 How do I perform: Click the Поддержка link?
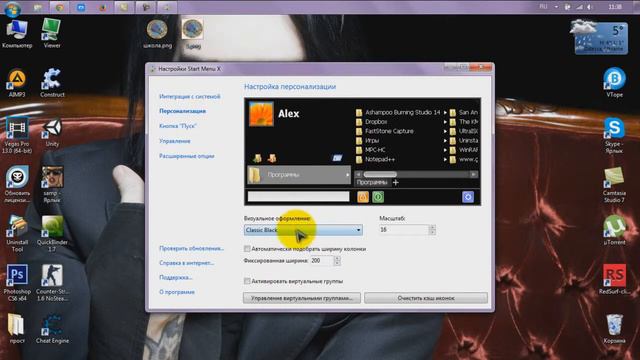(x=176, y=277)
